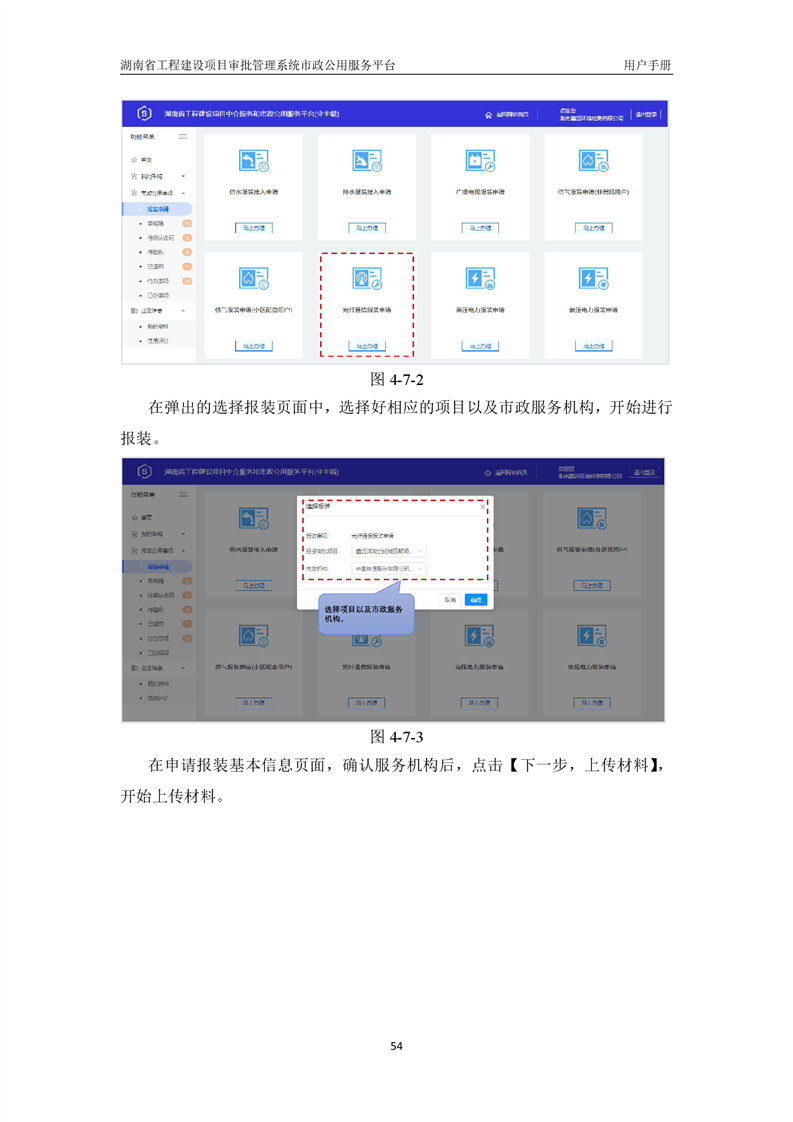
Task: Click 退出登录 logout in figure 4-7-2 header
Action: 646,114
